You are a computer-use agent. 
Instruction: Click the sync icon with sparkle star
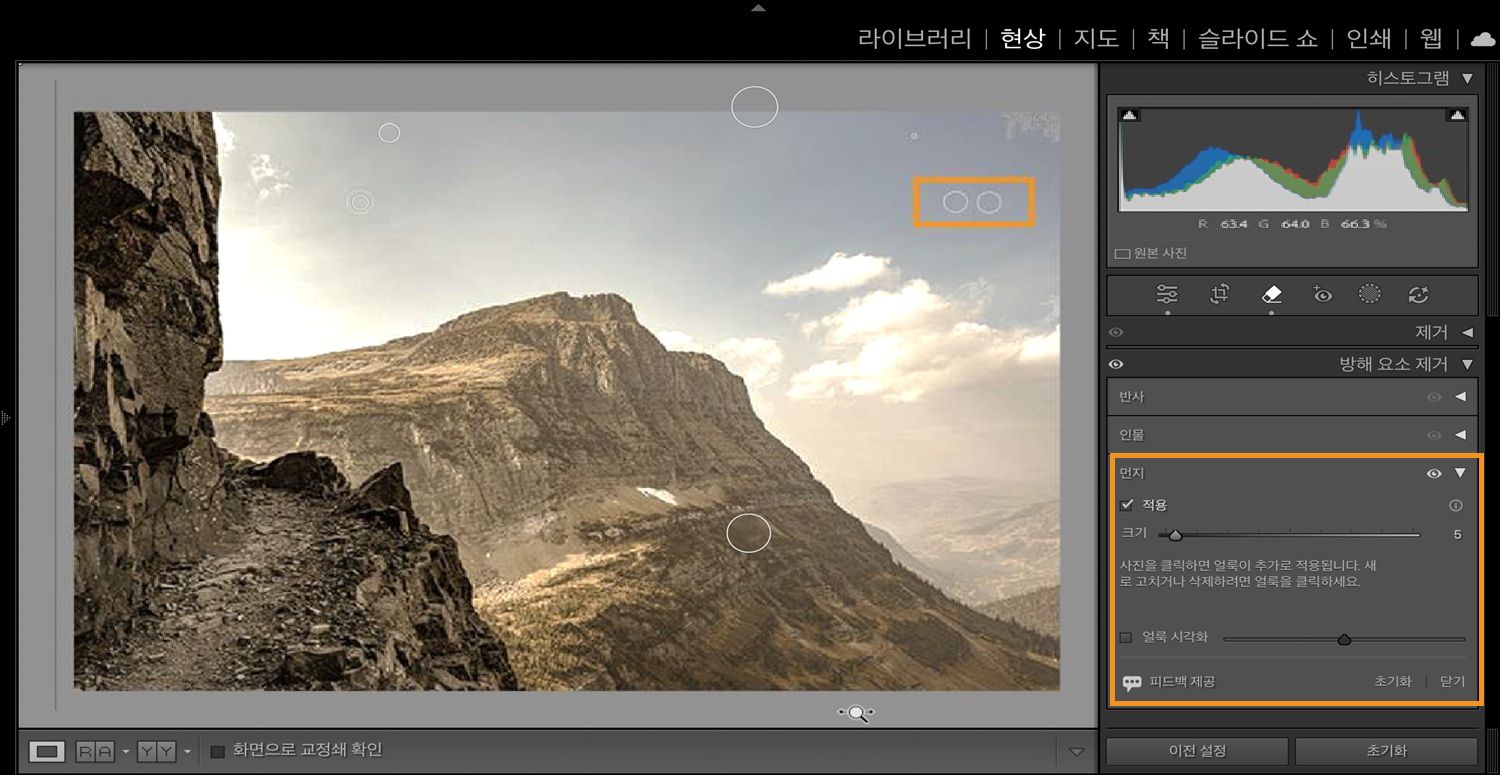pyautogui.click(x=1417, y=294)
